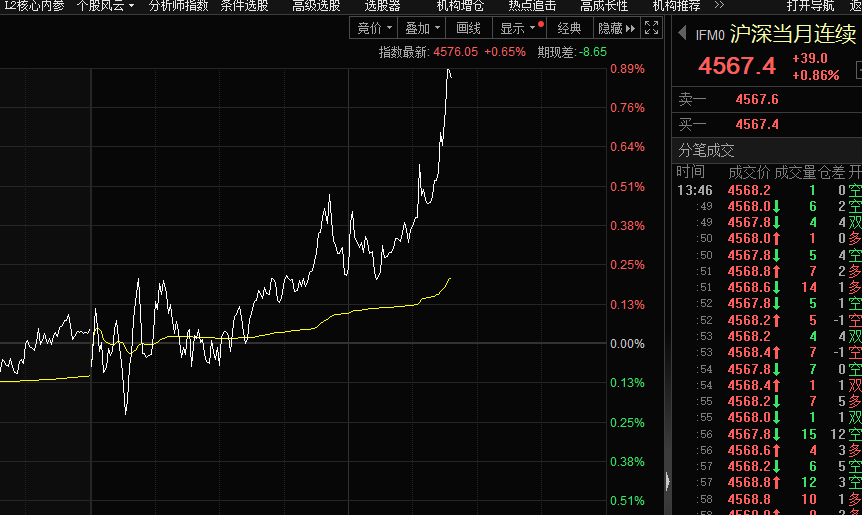Viewport: 862px width, 515px height.
Task: Open the 机构增仓 menu item
Action: point(460,5)
